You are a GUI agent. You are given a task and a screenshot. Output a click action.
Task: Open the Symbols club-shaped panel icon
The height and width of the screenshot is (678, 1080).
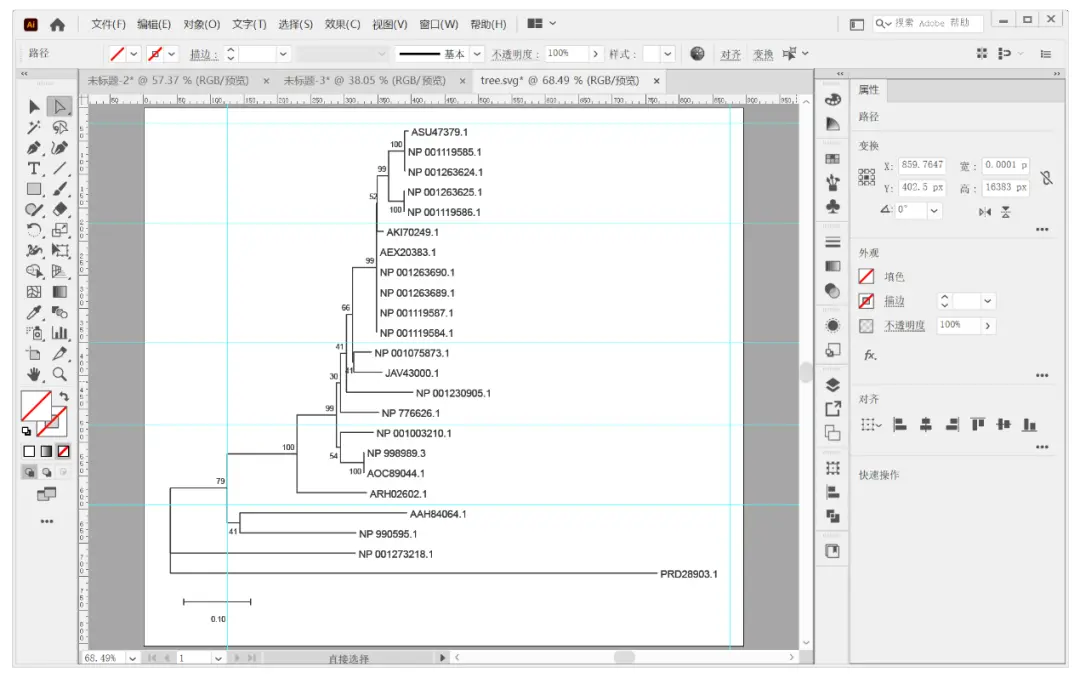point(833,207)
